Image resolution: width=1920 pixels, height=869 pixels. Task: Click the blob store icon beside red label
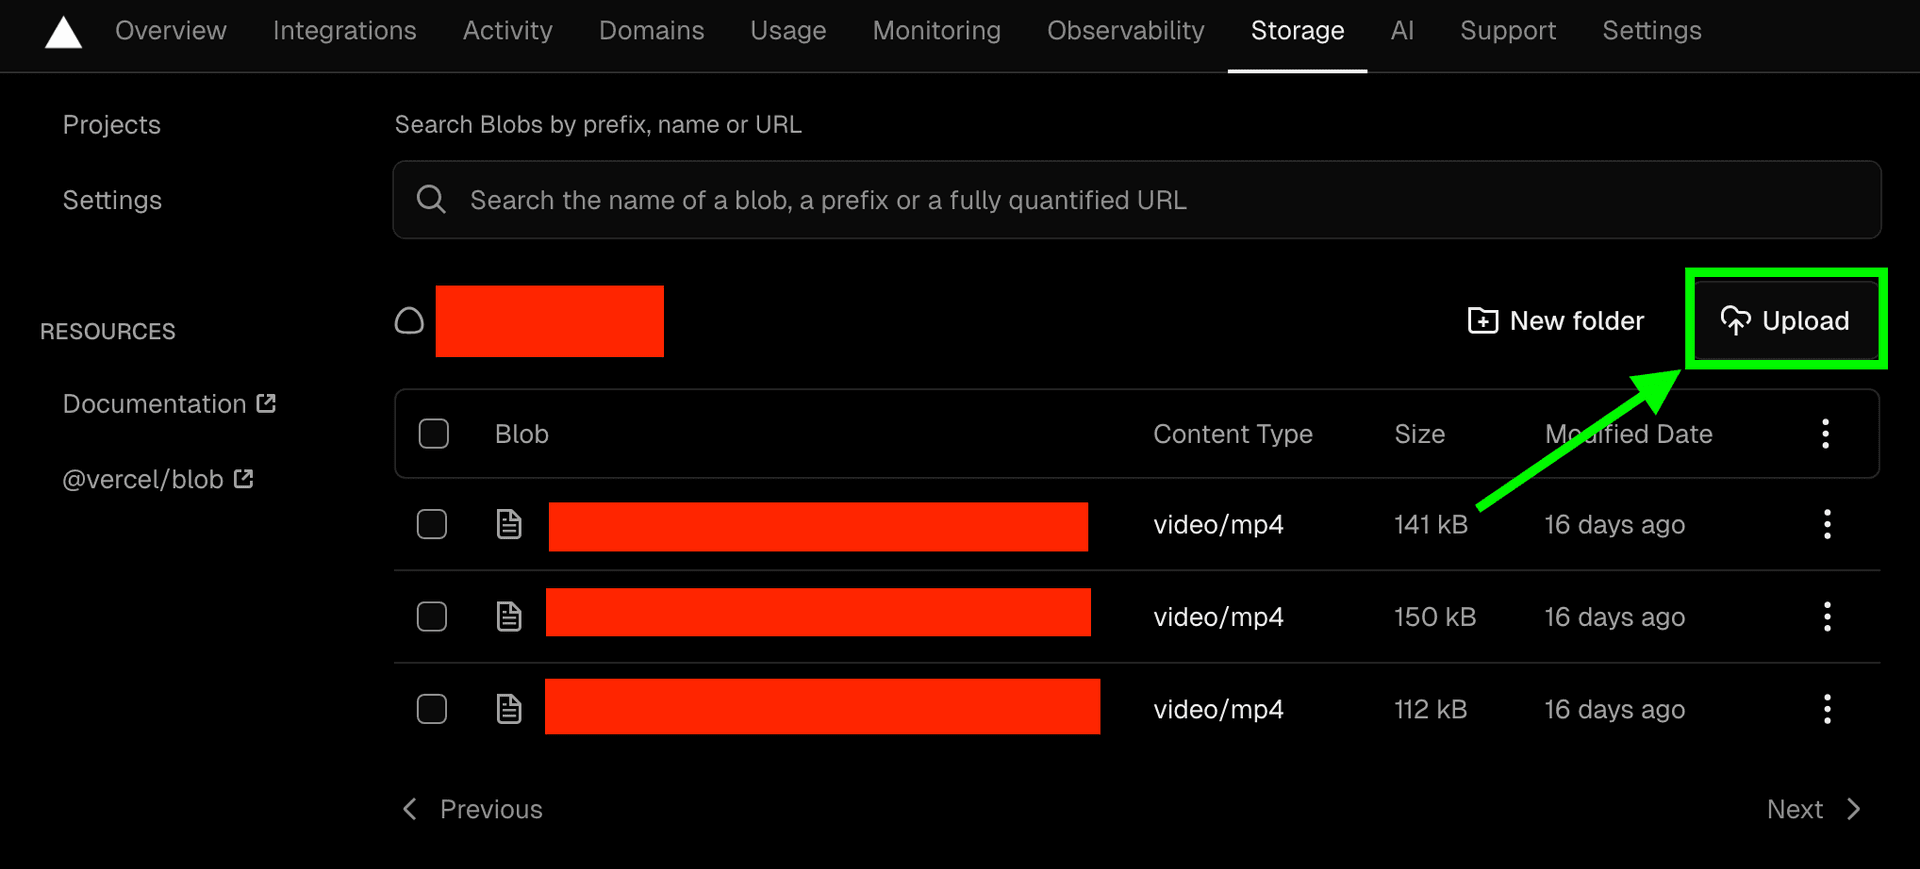coord(409,321)
